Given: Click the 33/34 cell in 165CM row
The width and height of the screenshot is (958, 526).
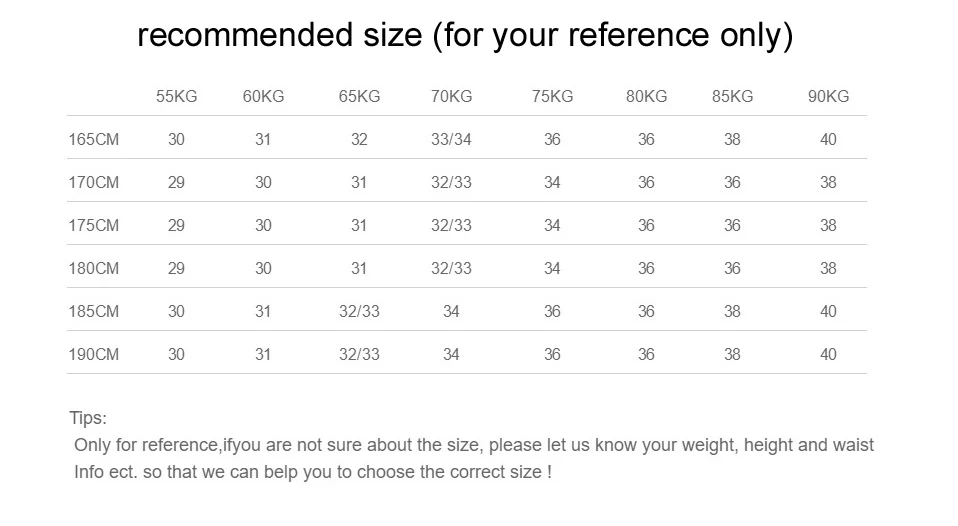Looking at the screenshot, I should tap(451, 140).
